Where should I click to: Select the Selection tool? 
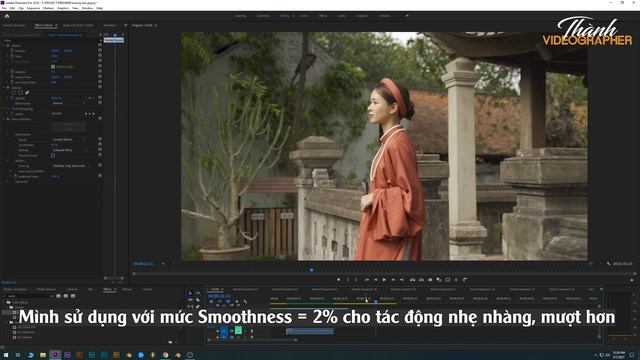[x=190, y=293]
